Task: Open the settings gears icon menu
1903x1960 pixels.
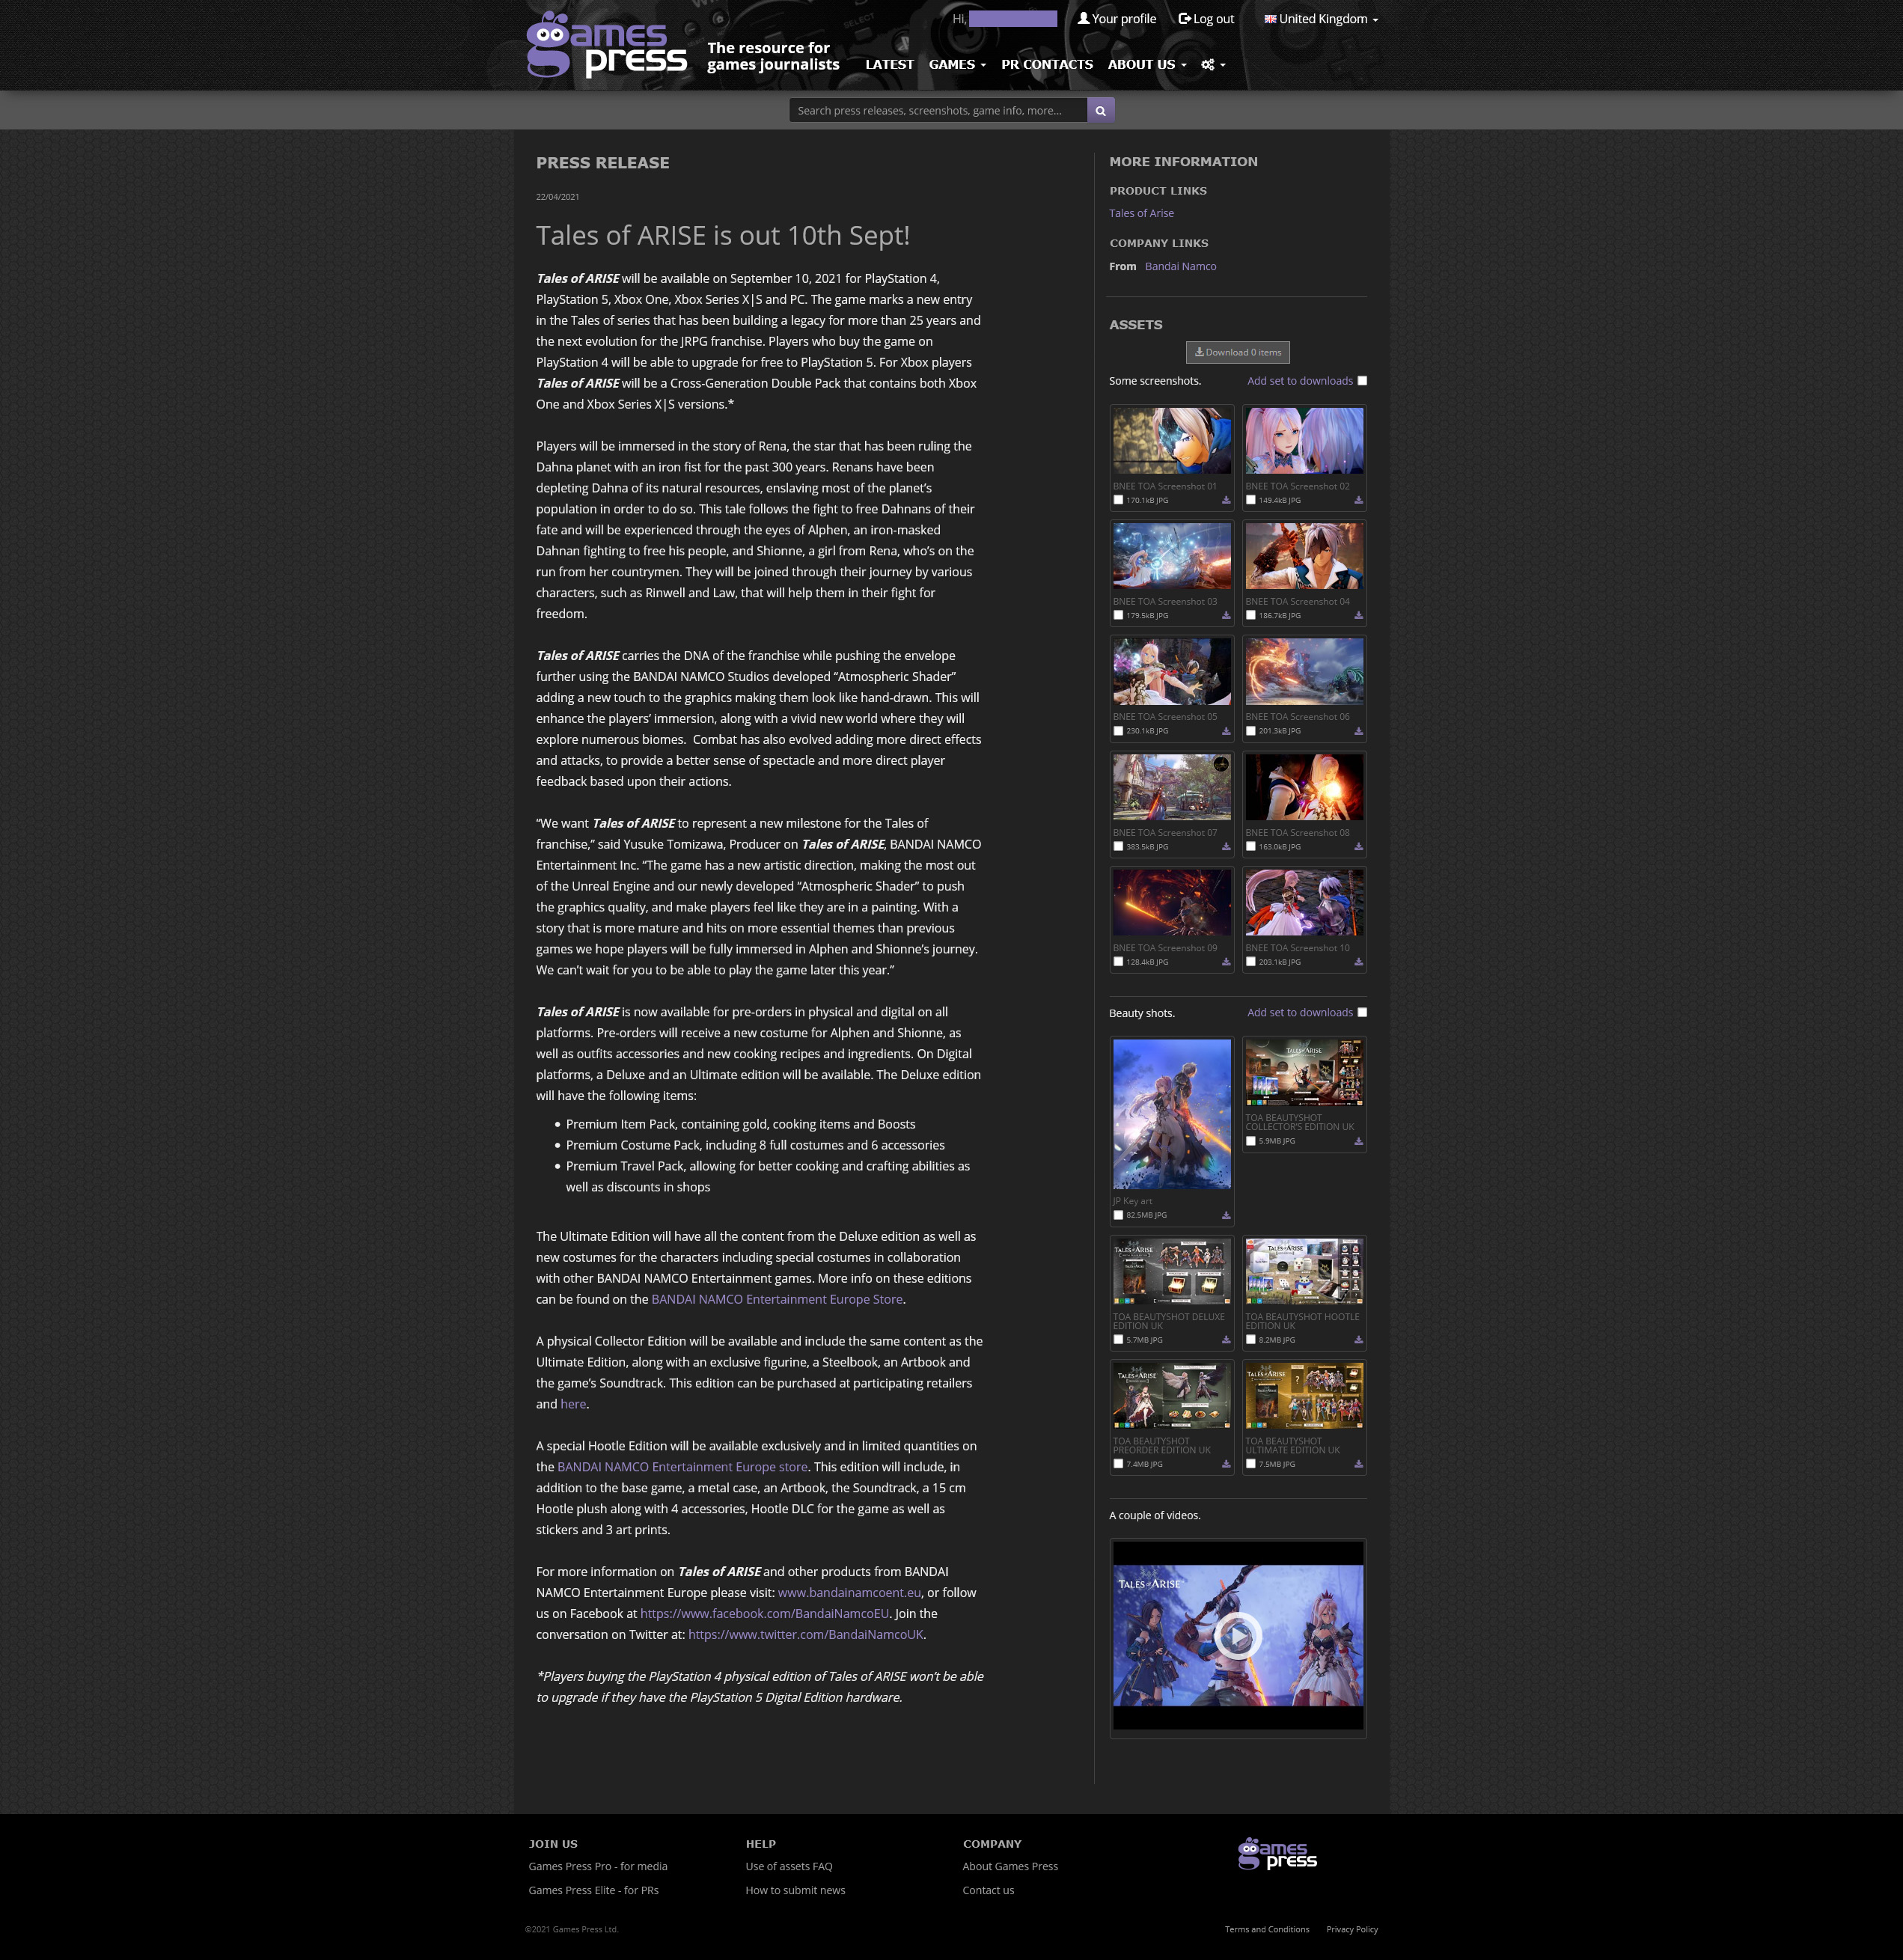Action: coord(1213,65)
